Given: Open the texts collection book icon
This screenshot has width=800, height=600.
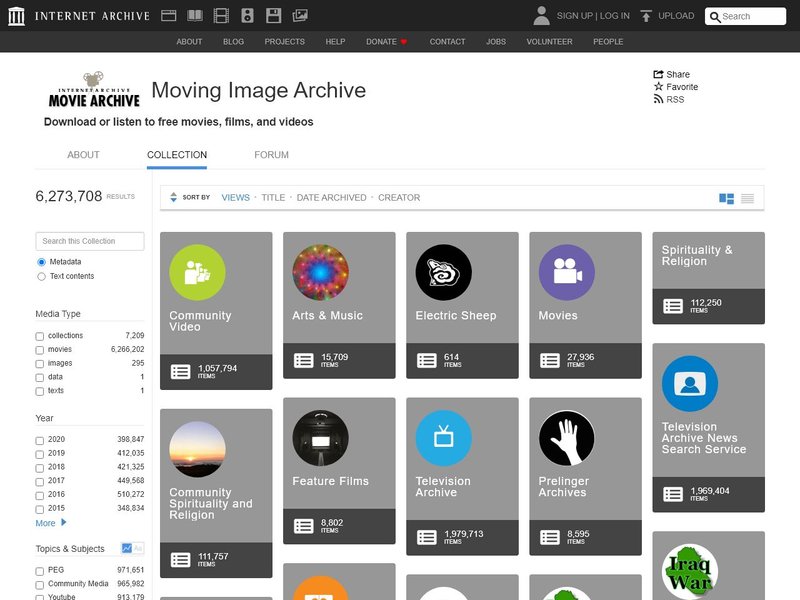Looking at the screenshot, I should [196, 15].
